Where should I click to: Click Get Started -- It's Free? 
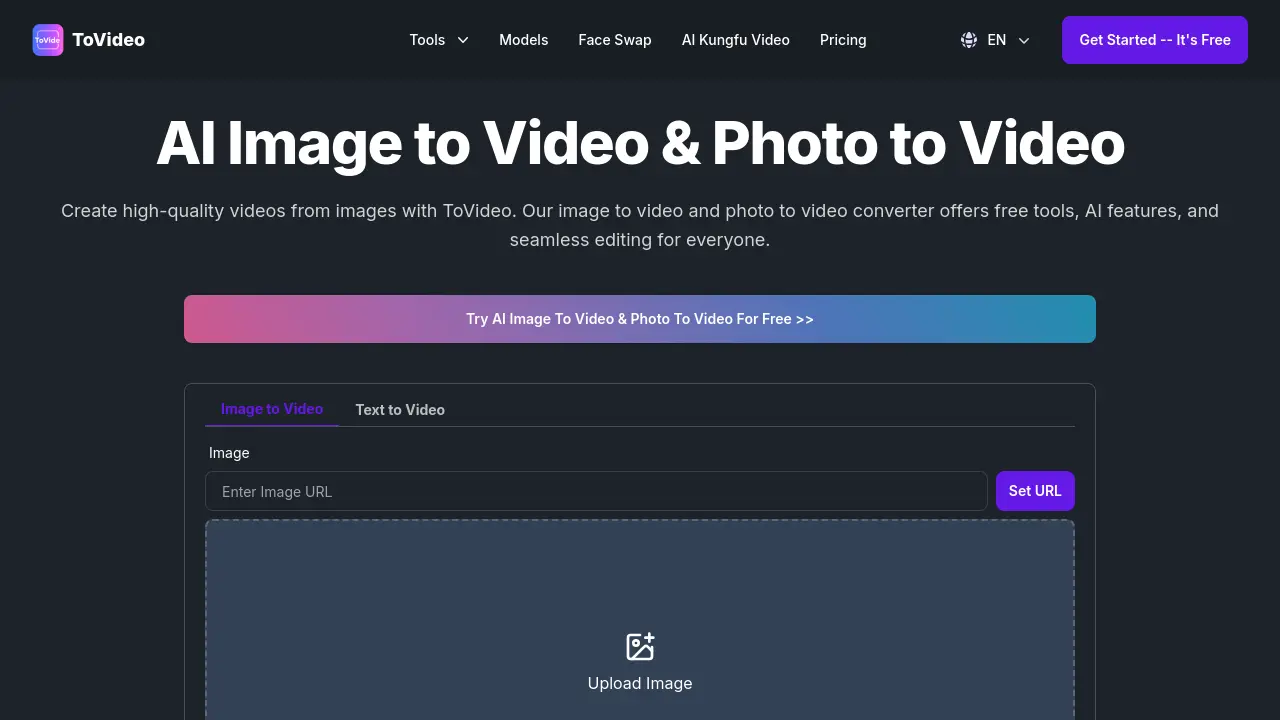coord(1154,40)
